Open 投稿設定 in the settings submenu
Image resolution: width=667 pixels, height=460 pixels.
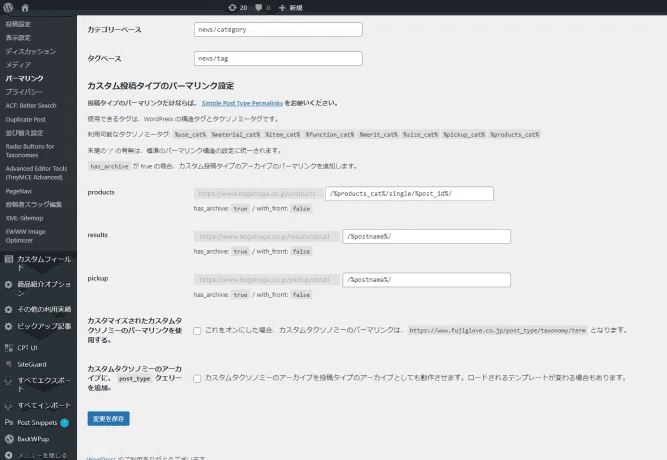pos(18,24)
